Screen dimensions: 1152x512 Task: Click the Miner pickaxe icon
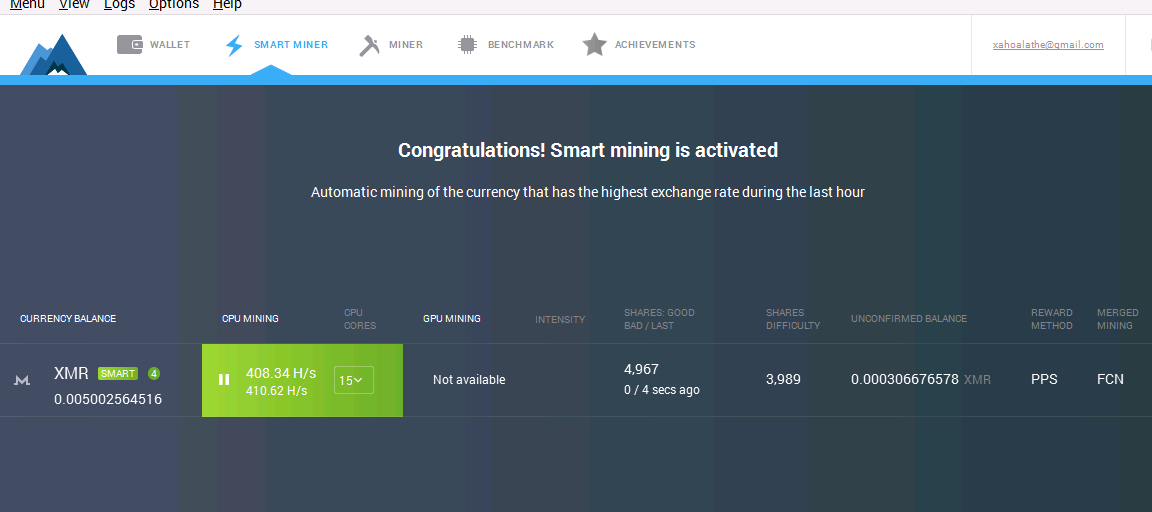(370, 46)
